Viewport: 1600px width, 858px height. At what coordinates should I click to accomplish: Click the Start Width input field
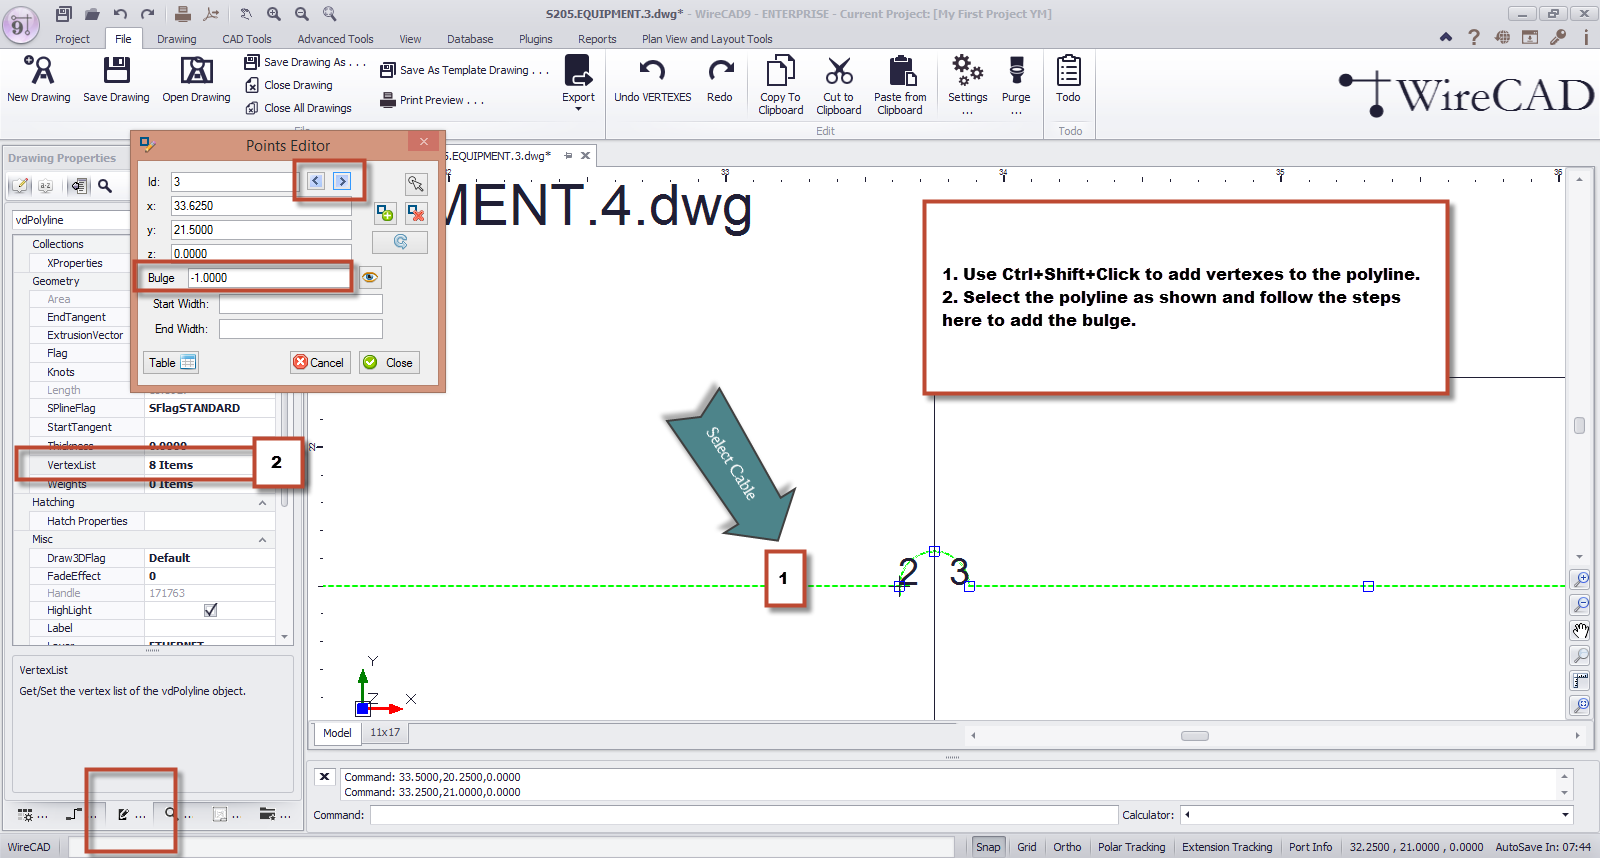301,304
